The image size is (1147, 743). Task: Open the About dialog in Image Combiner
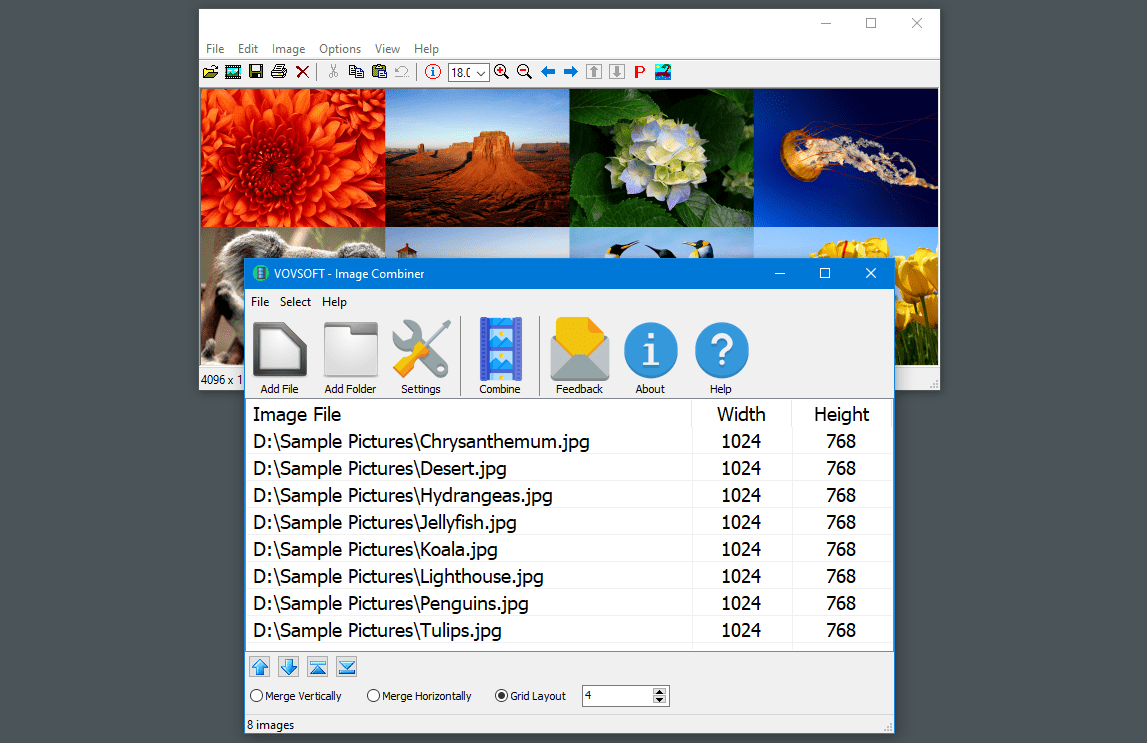(650, 349)
